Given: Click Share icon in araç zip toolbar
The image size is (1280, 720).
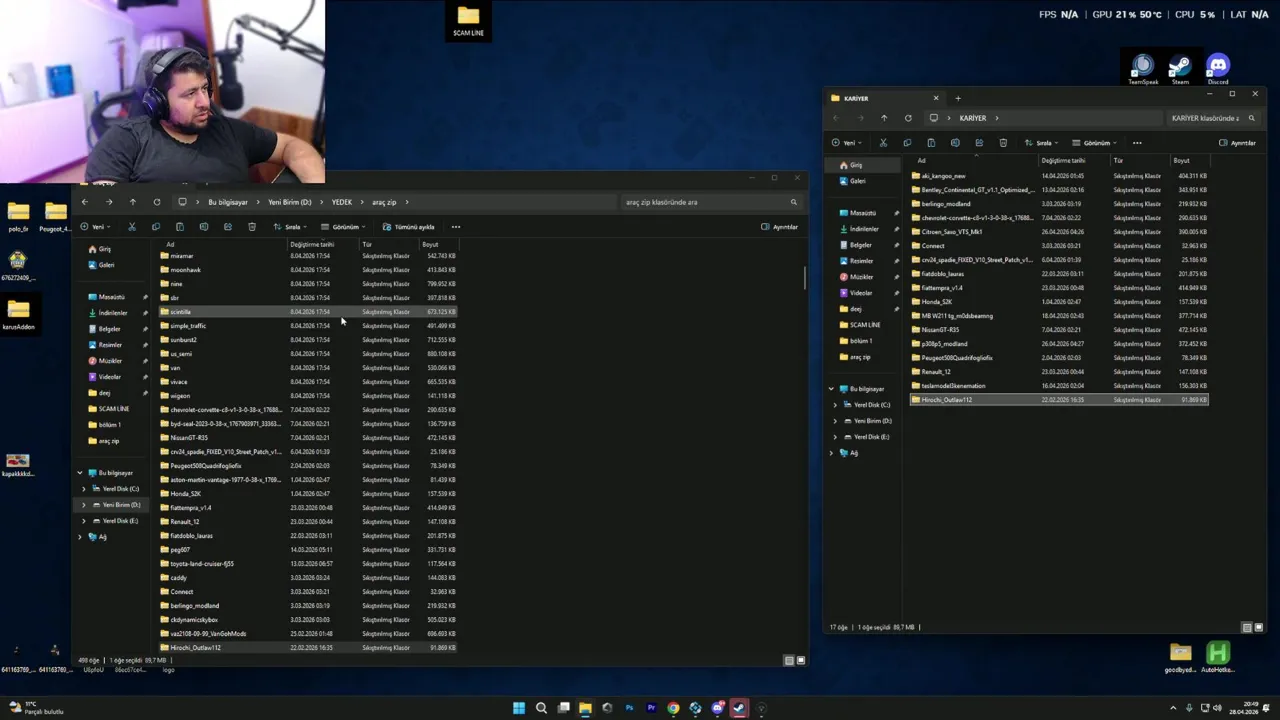Looking at the screenshot, I should coord(228,227).
